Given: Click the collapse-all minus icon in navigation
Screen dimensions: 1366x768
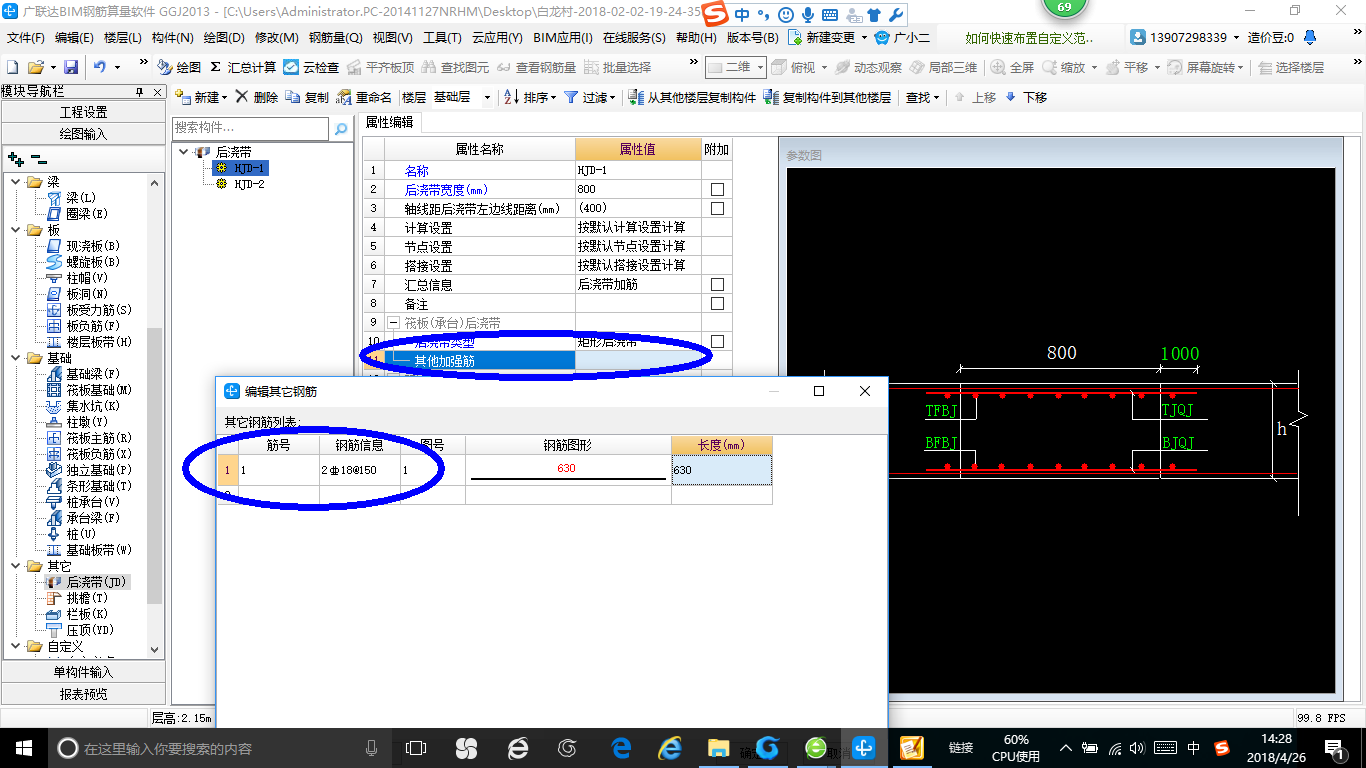Looking at the screenshot, I should pos(39,159).
